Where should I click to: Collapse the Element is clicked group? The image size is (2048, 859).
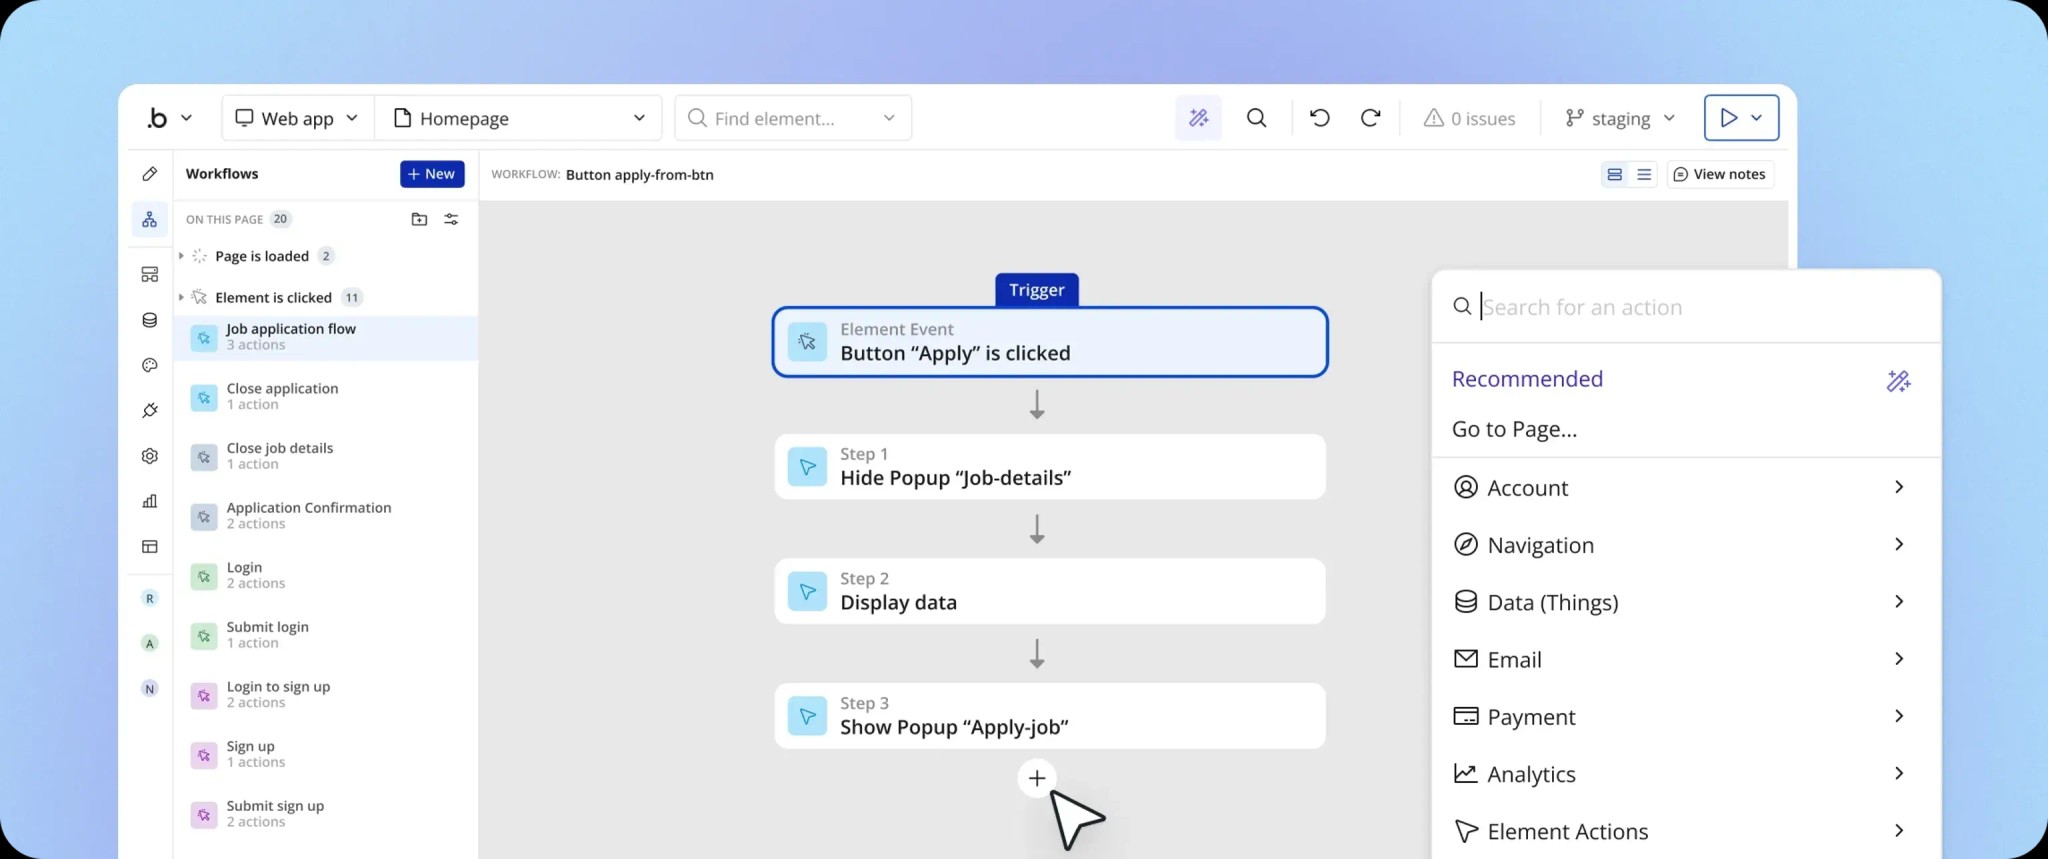[181, 297]
